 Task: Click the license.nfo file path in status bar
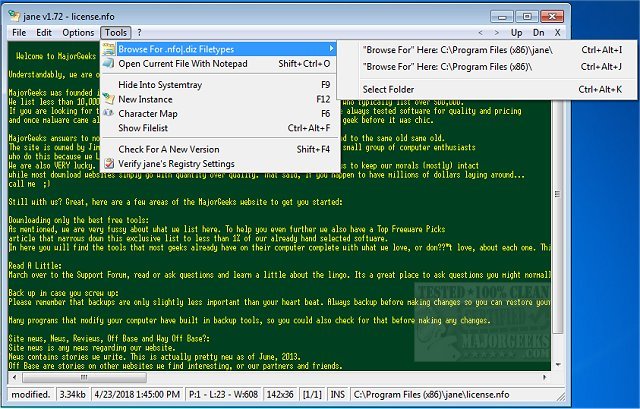tap(431, 394)
